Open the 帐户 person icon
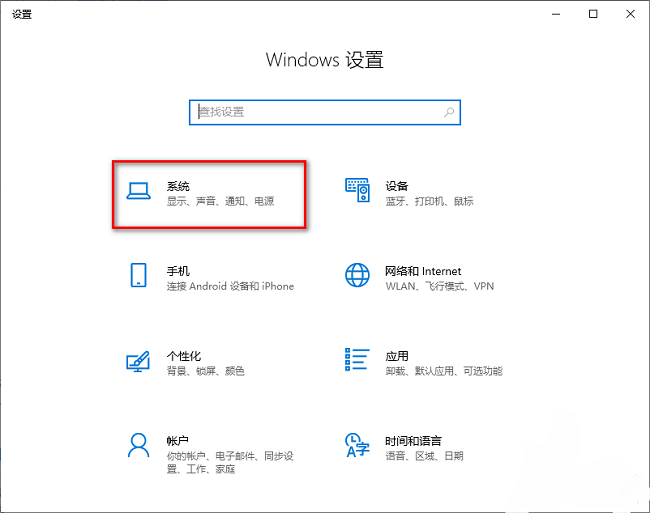This screenshot has height=513, width=650. [138, 445]
